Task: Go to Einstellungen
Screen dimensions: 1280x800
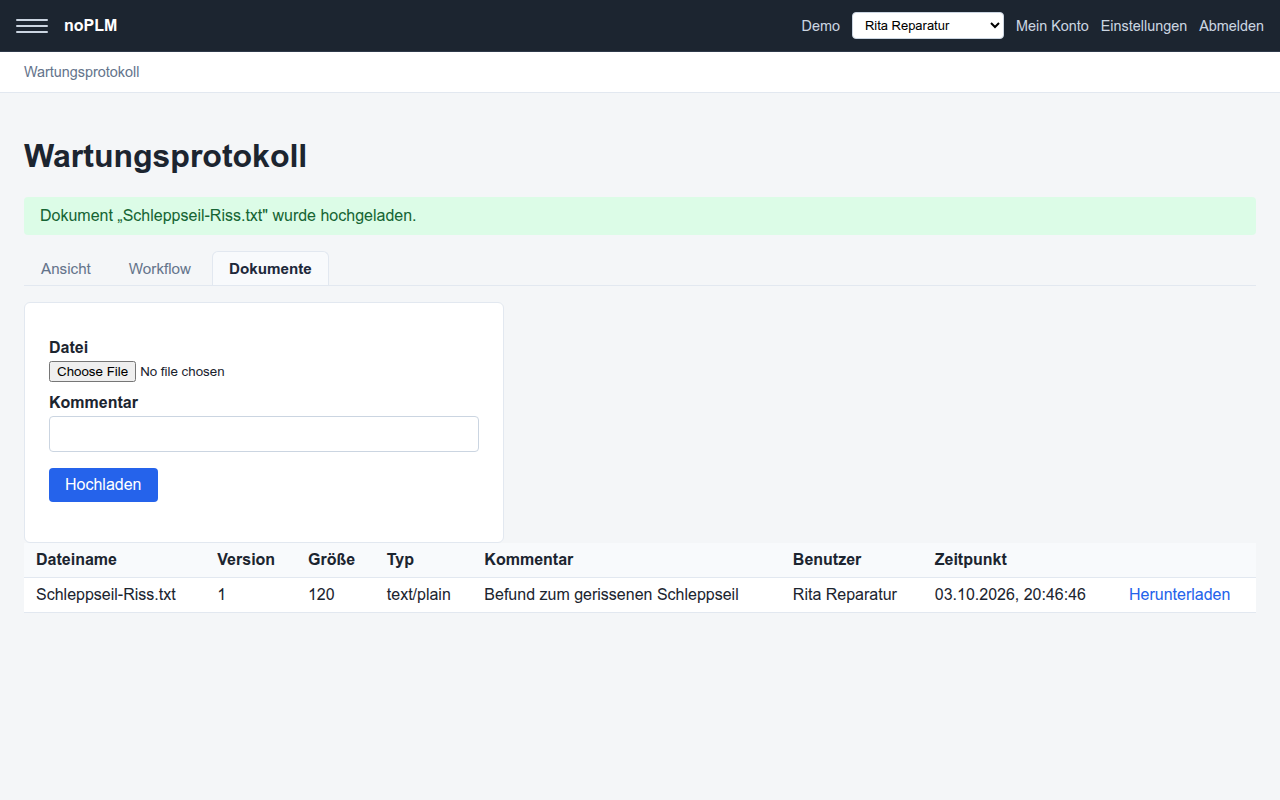Action: [x=1144, y=26]
